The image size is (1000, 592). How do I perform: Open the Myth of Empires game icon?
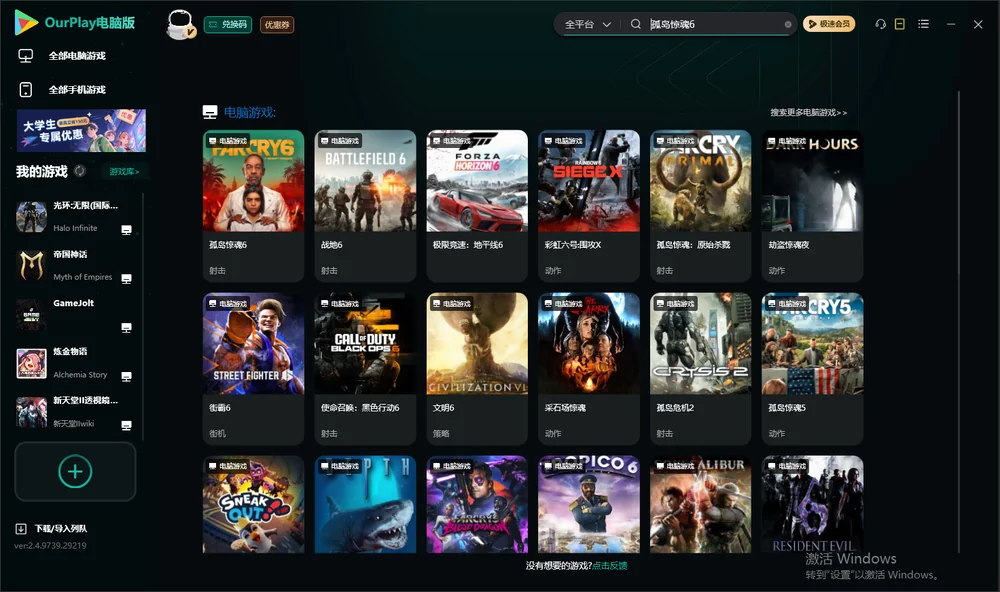31,265
